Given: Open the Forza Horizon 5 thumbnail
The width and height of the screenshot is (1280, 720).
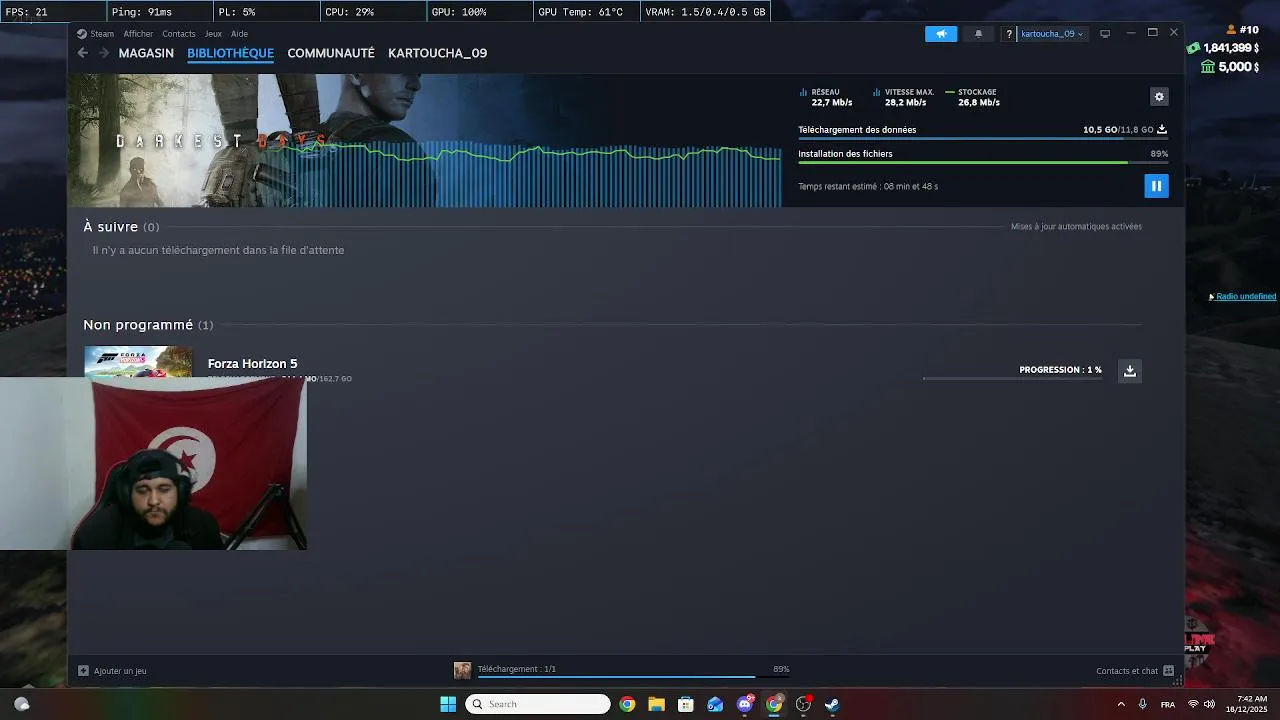Looking at the screenshot, I should (138, 361).
